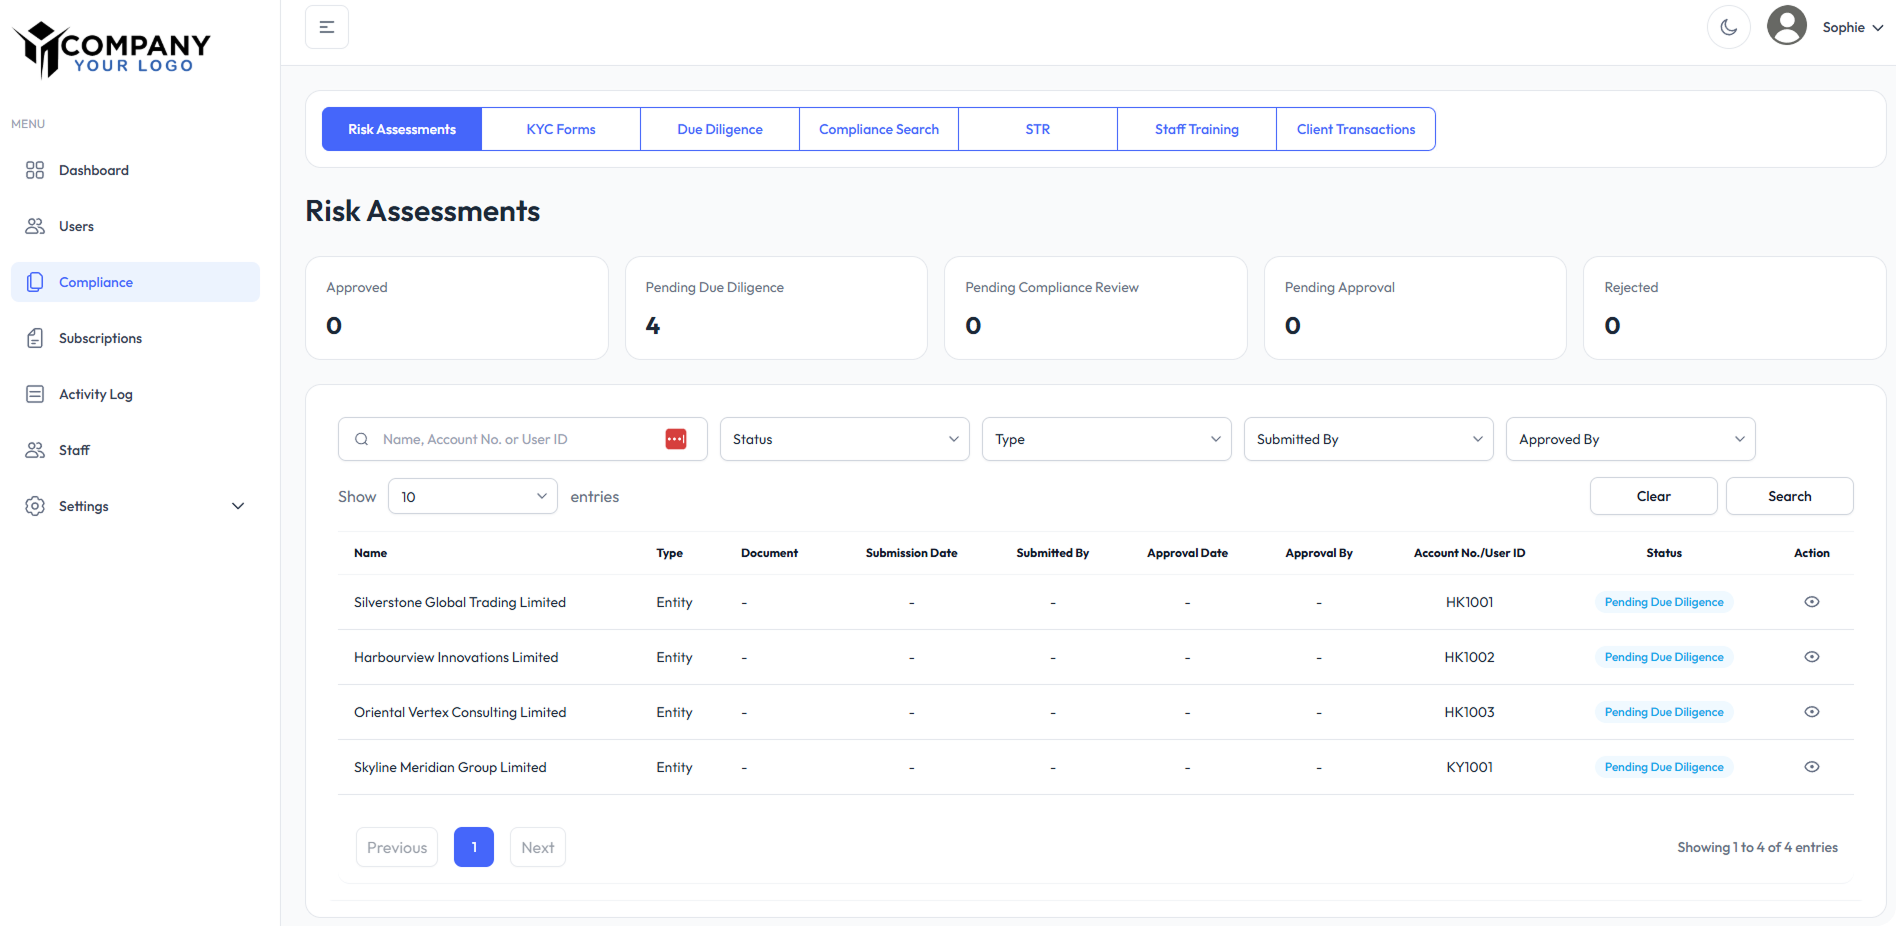Select the Staff icon in the menu
Viewport: 1896px width, 926px height.
(x=34, y=450)
